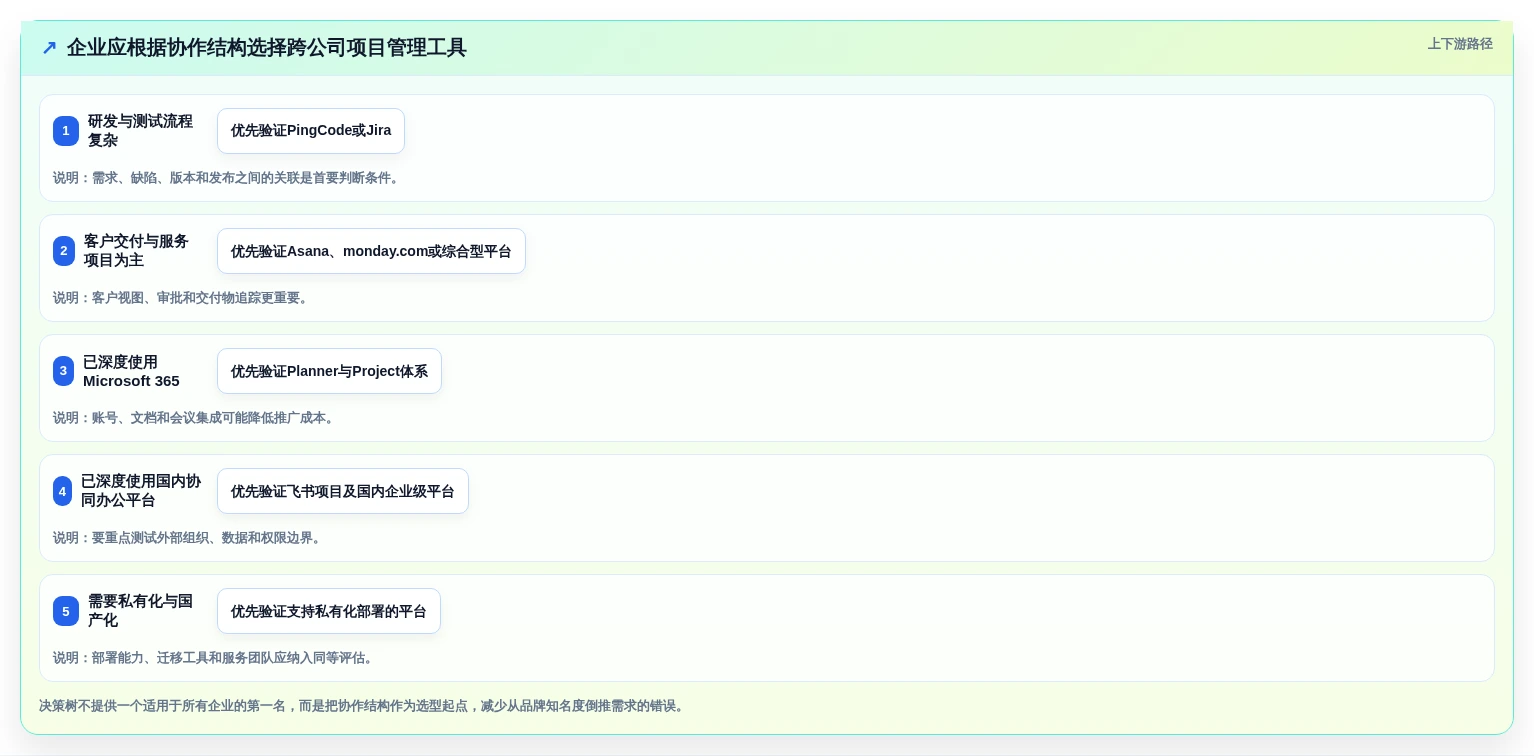Click the note about 需求、缺陷、版本和发布
1534x756 pixels.
coord(228,178)
